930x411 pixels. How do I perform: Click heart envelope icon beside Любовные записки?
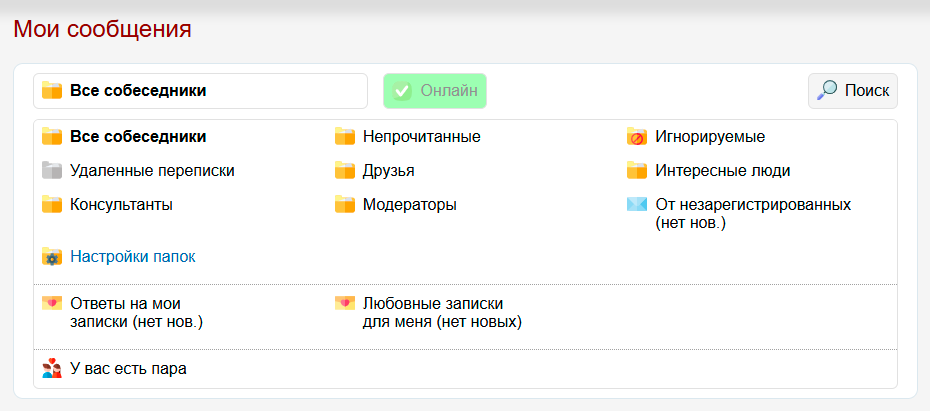point(345,303)
